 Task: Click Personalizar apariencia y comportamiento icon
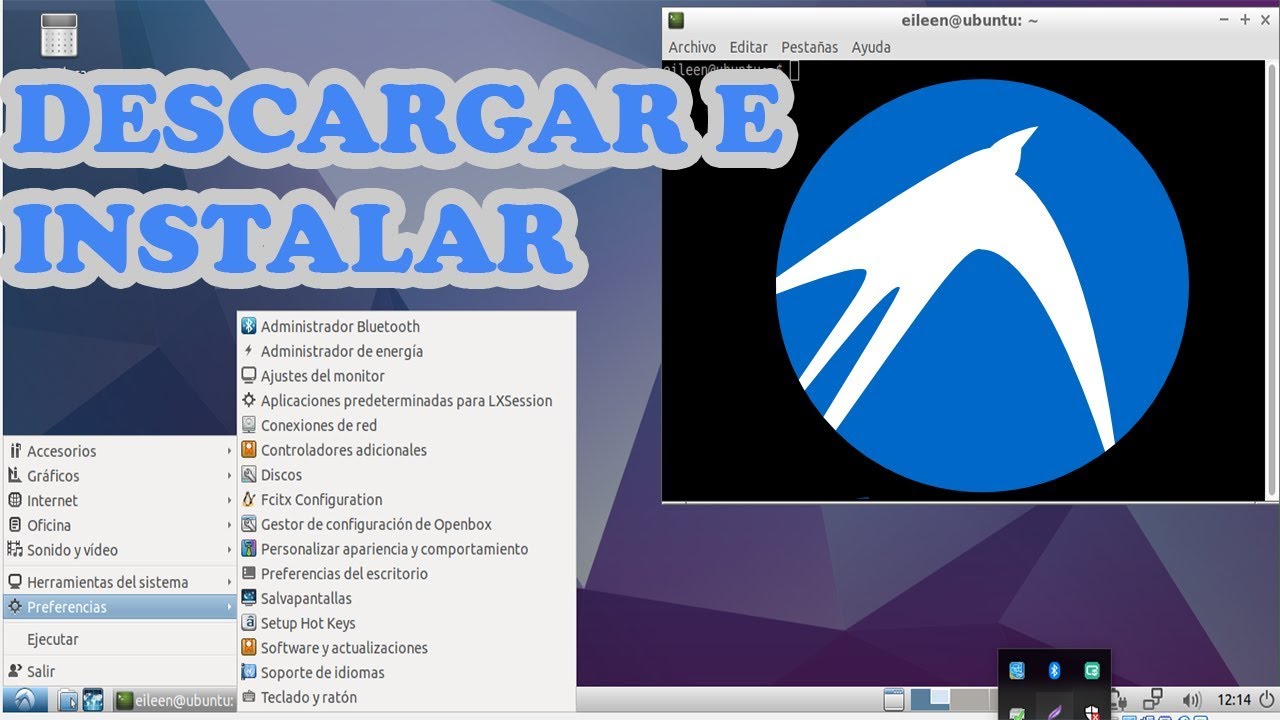(x=250, y=549)
